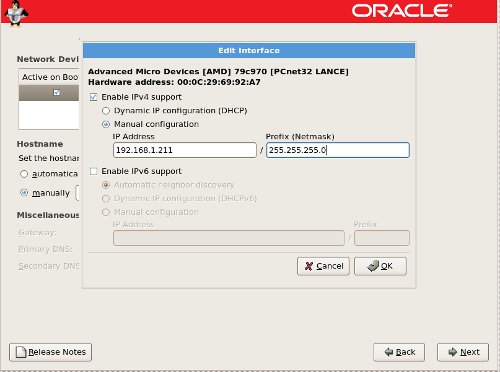Viewport: 500px width, 372px height.
Task: Go Back to previous installer step
Action: 399,352
